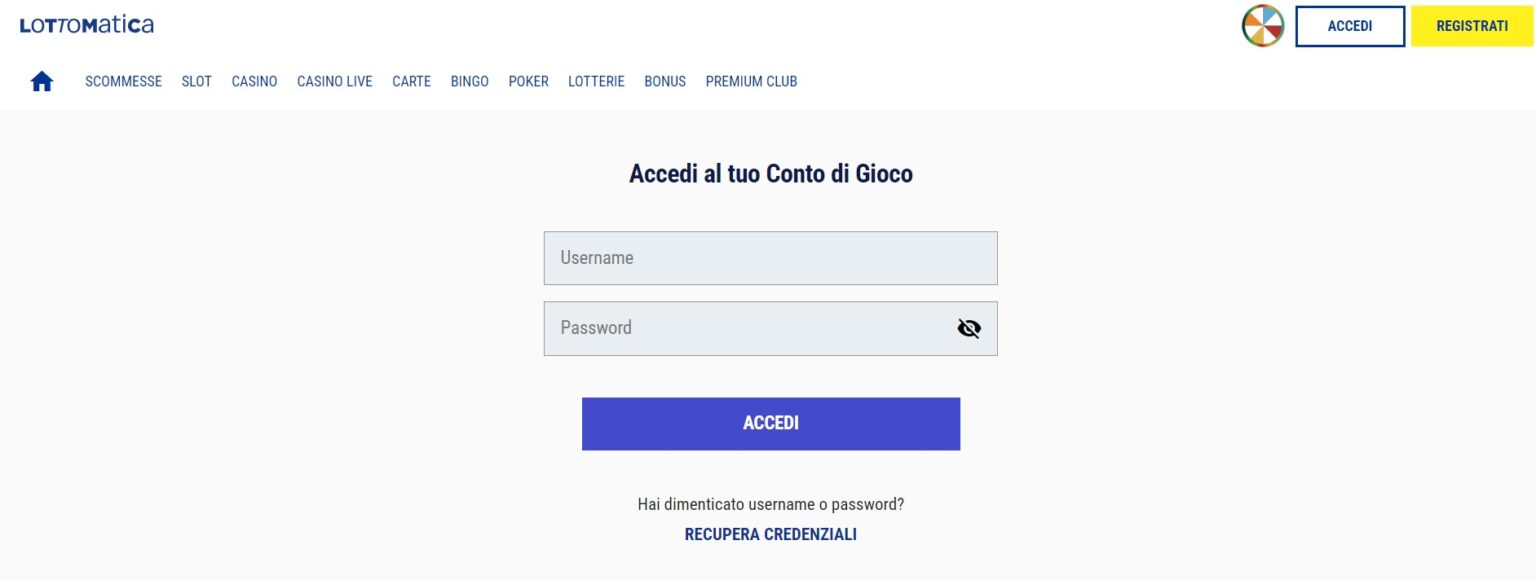Open the SLOT section
Viewport: 1536px width, 580px height.
coord(196,81)
